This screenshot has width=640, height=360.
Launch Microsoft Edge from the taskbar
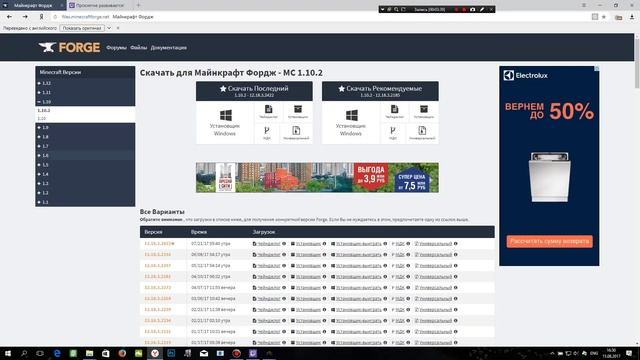click(57, 353)
